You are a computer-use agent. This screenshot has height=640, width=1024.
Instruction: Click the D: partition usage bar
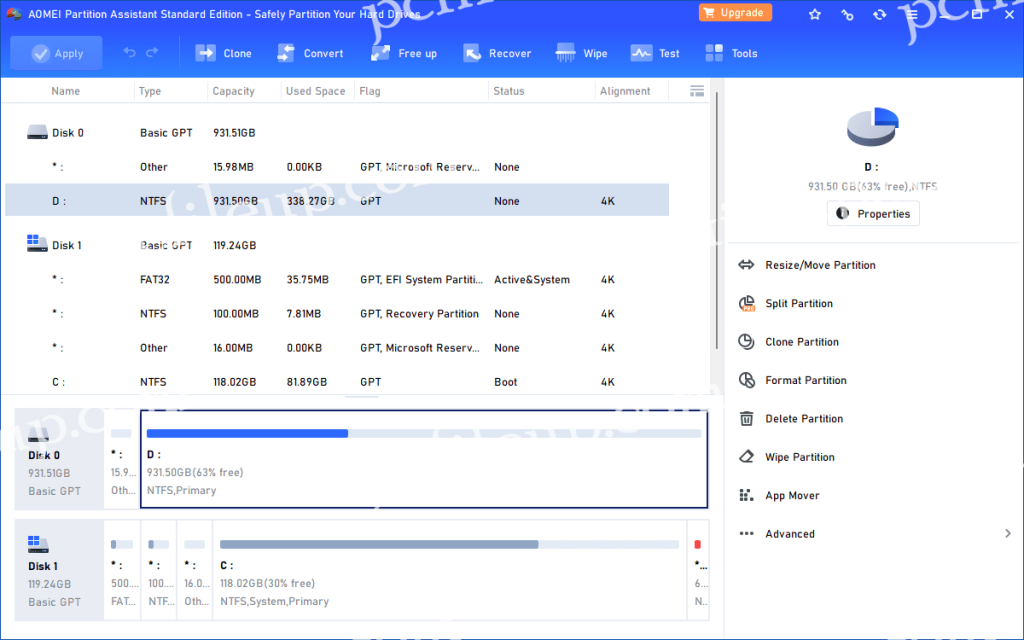pyautogui.click(x=423, y=433)
